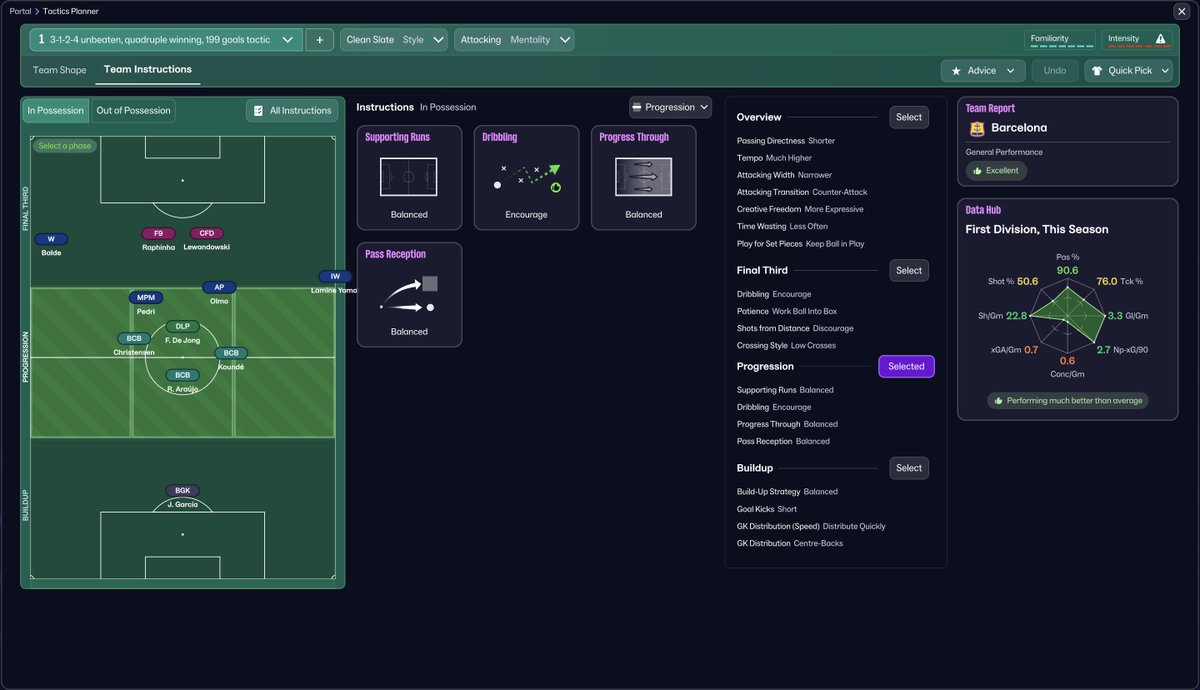The image size is (1200, 690).
Task: Click the shirt icon in Quick Pick
Action: 1097,71
